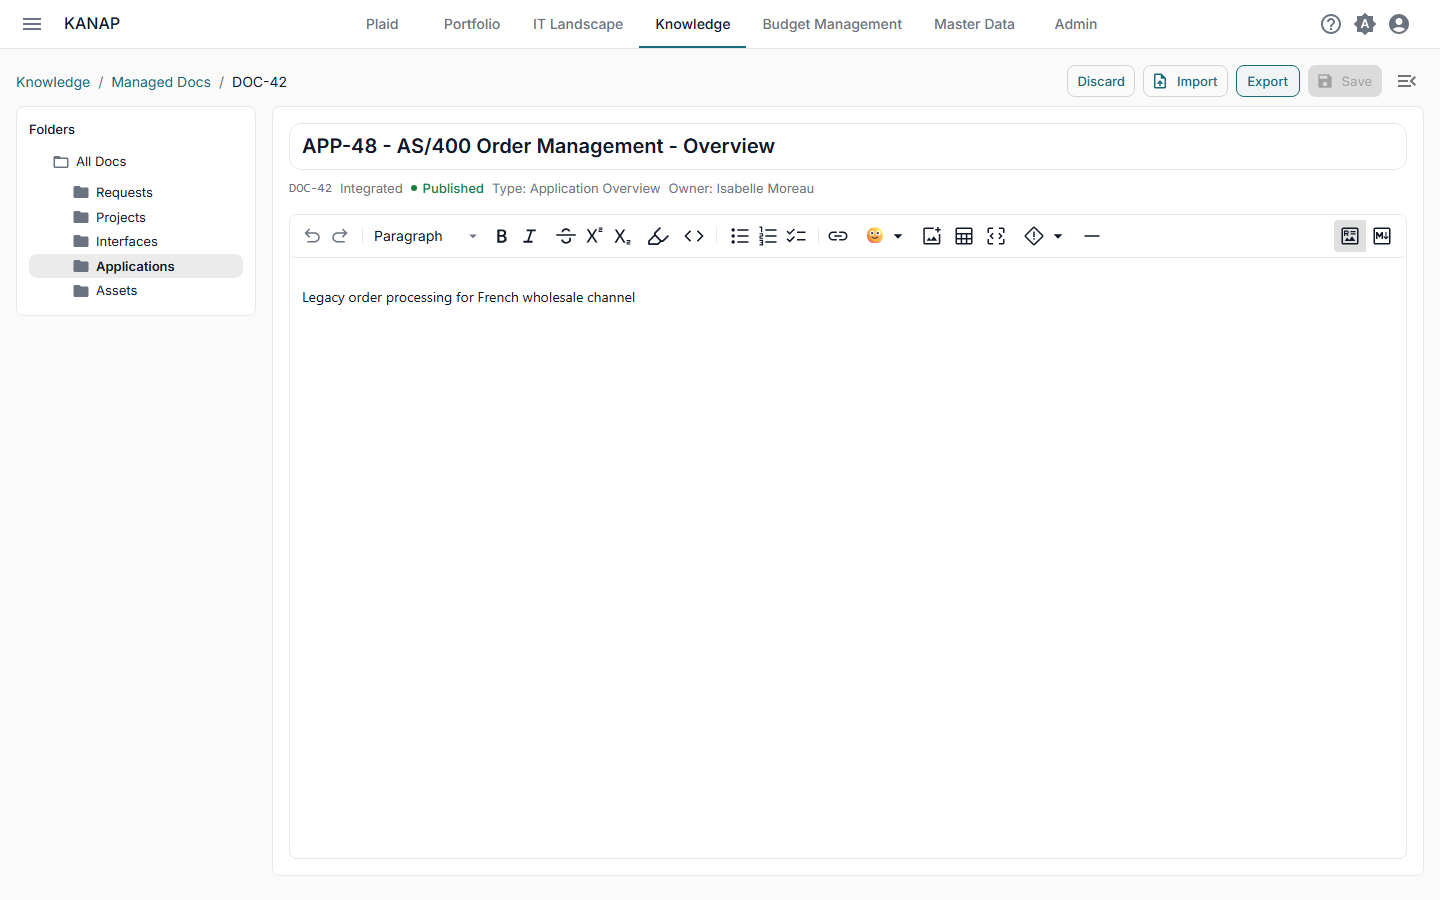The height and width of the screenshot is (900, 1440).
Task: Edit the document title field
Action: coord(848,146)
